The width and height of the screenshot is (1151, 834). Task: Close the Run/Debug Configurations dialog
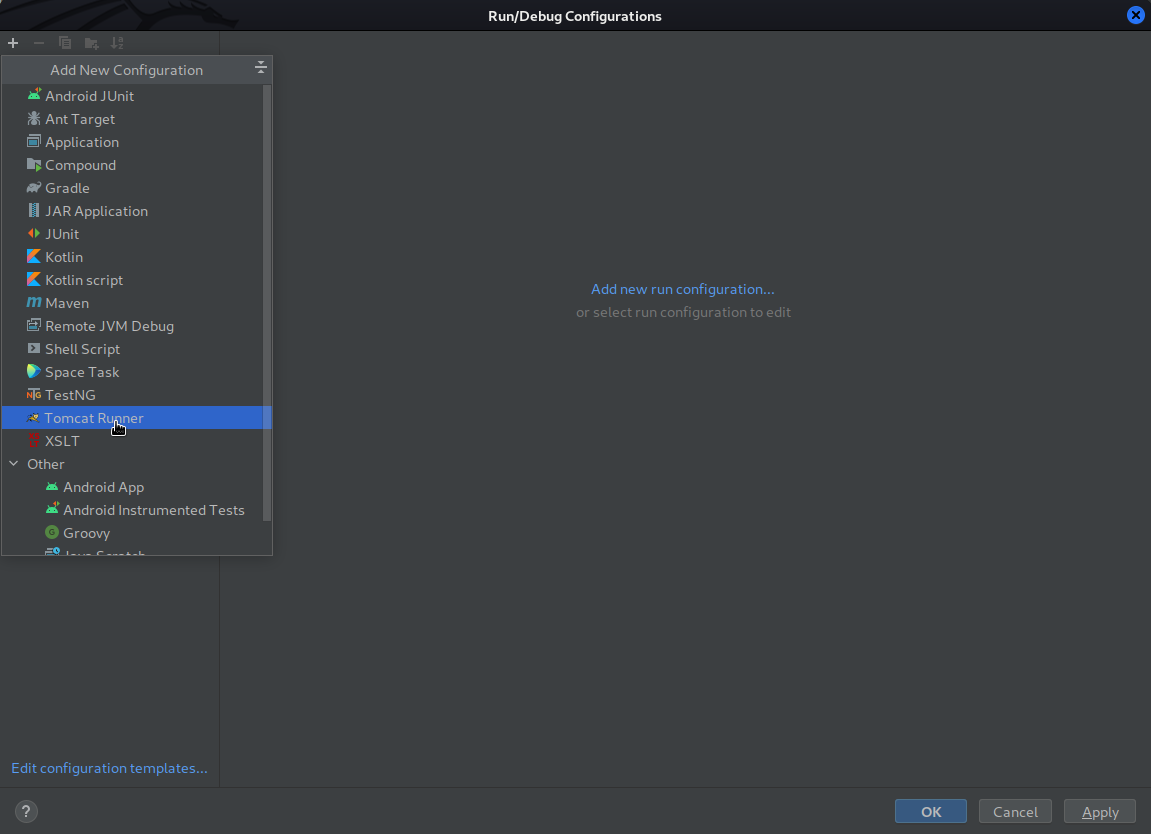tap(1135, 15)
